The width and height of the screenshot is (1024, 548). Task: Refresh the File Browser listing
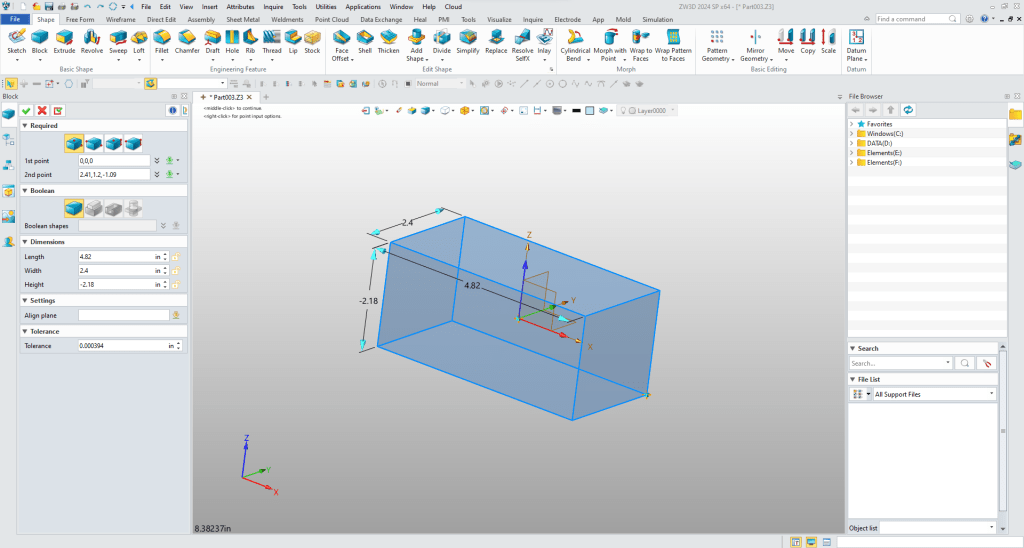coord(908,109)
